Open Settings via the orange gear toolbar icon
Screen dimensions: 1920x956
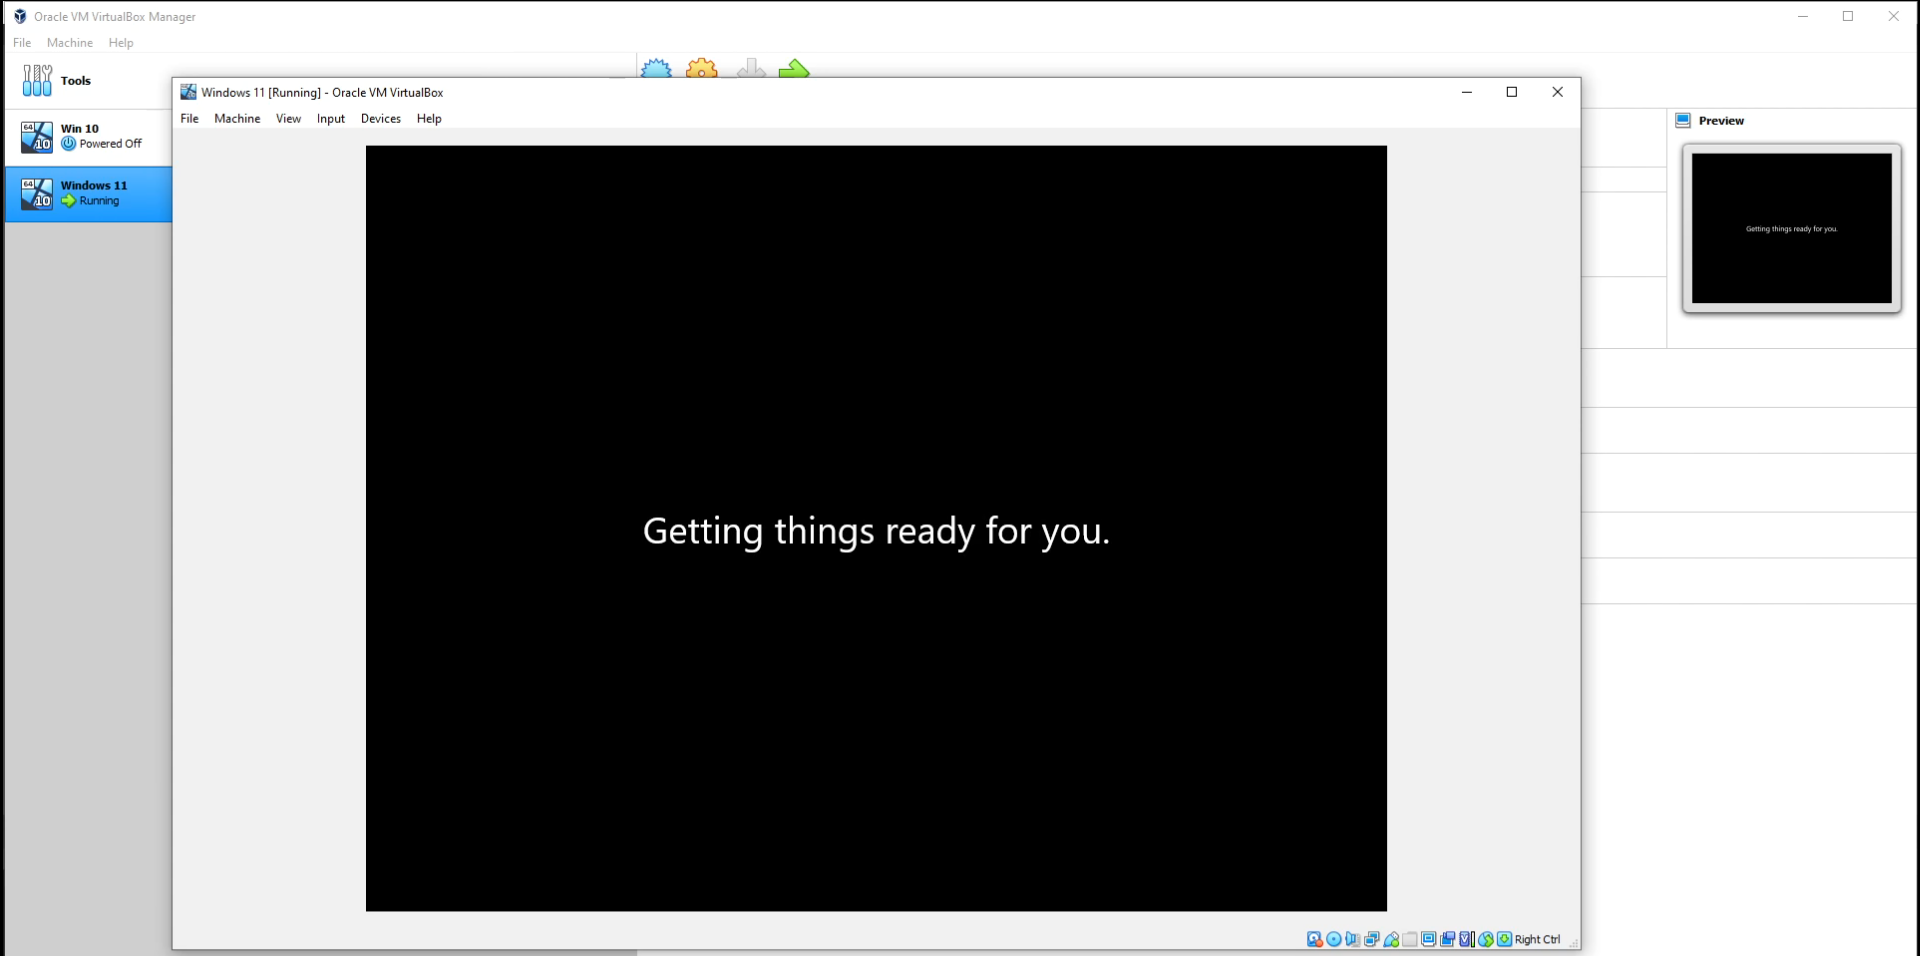702,68
